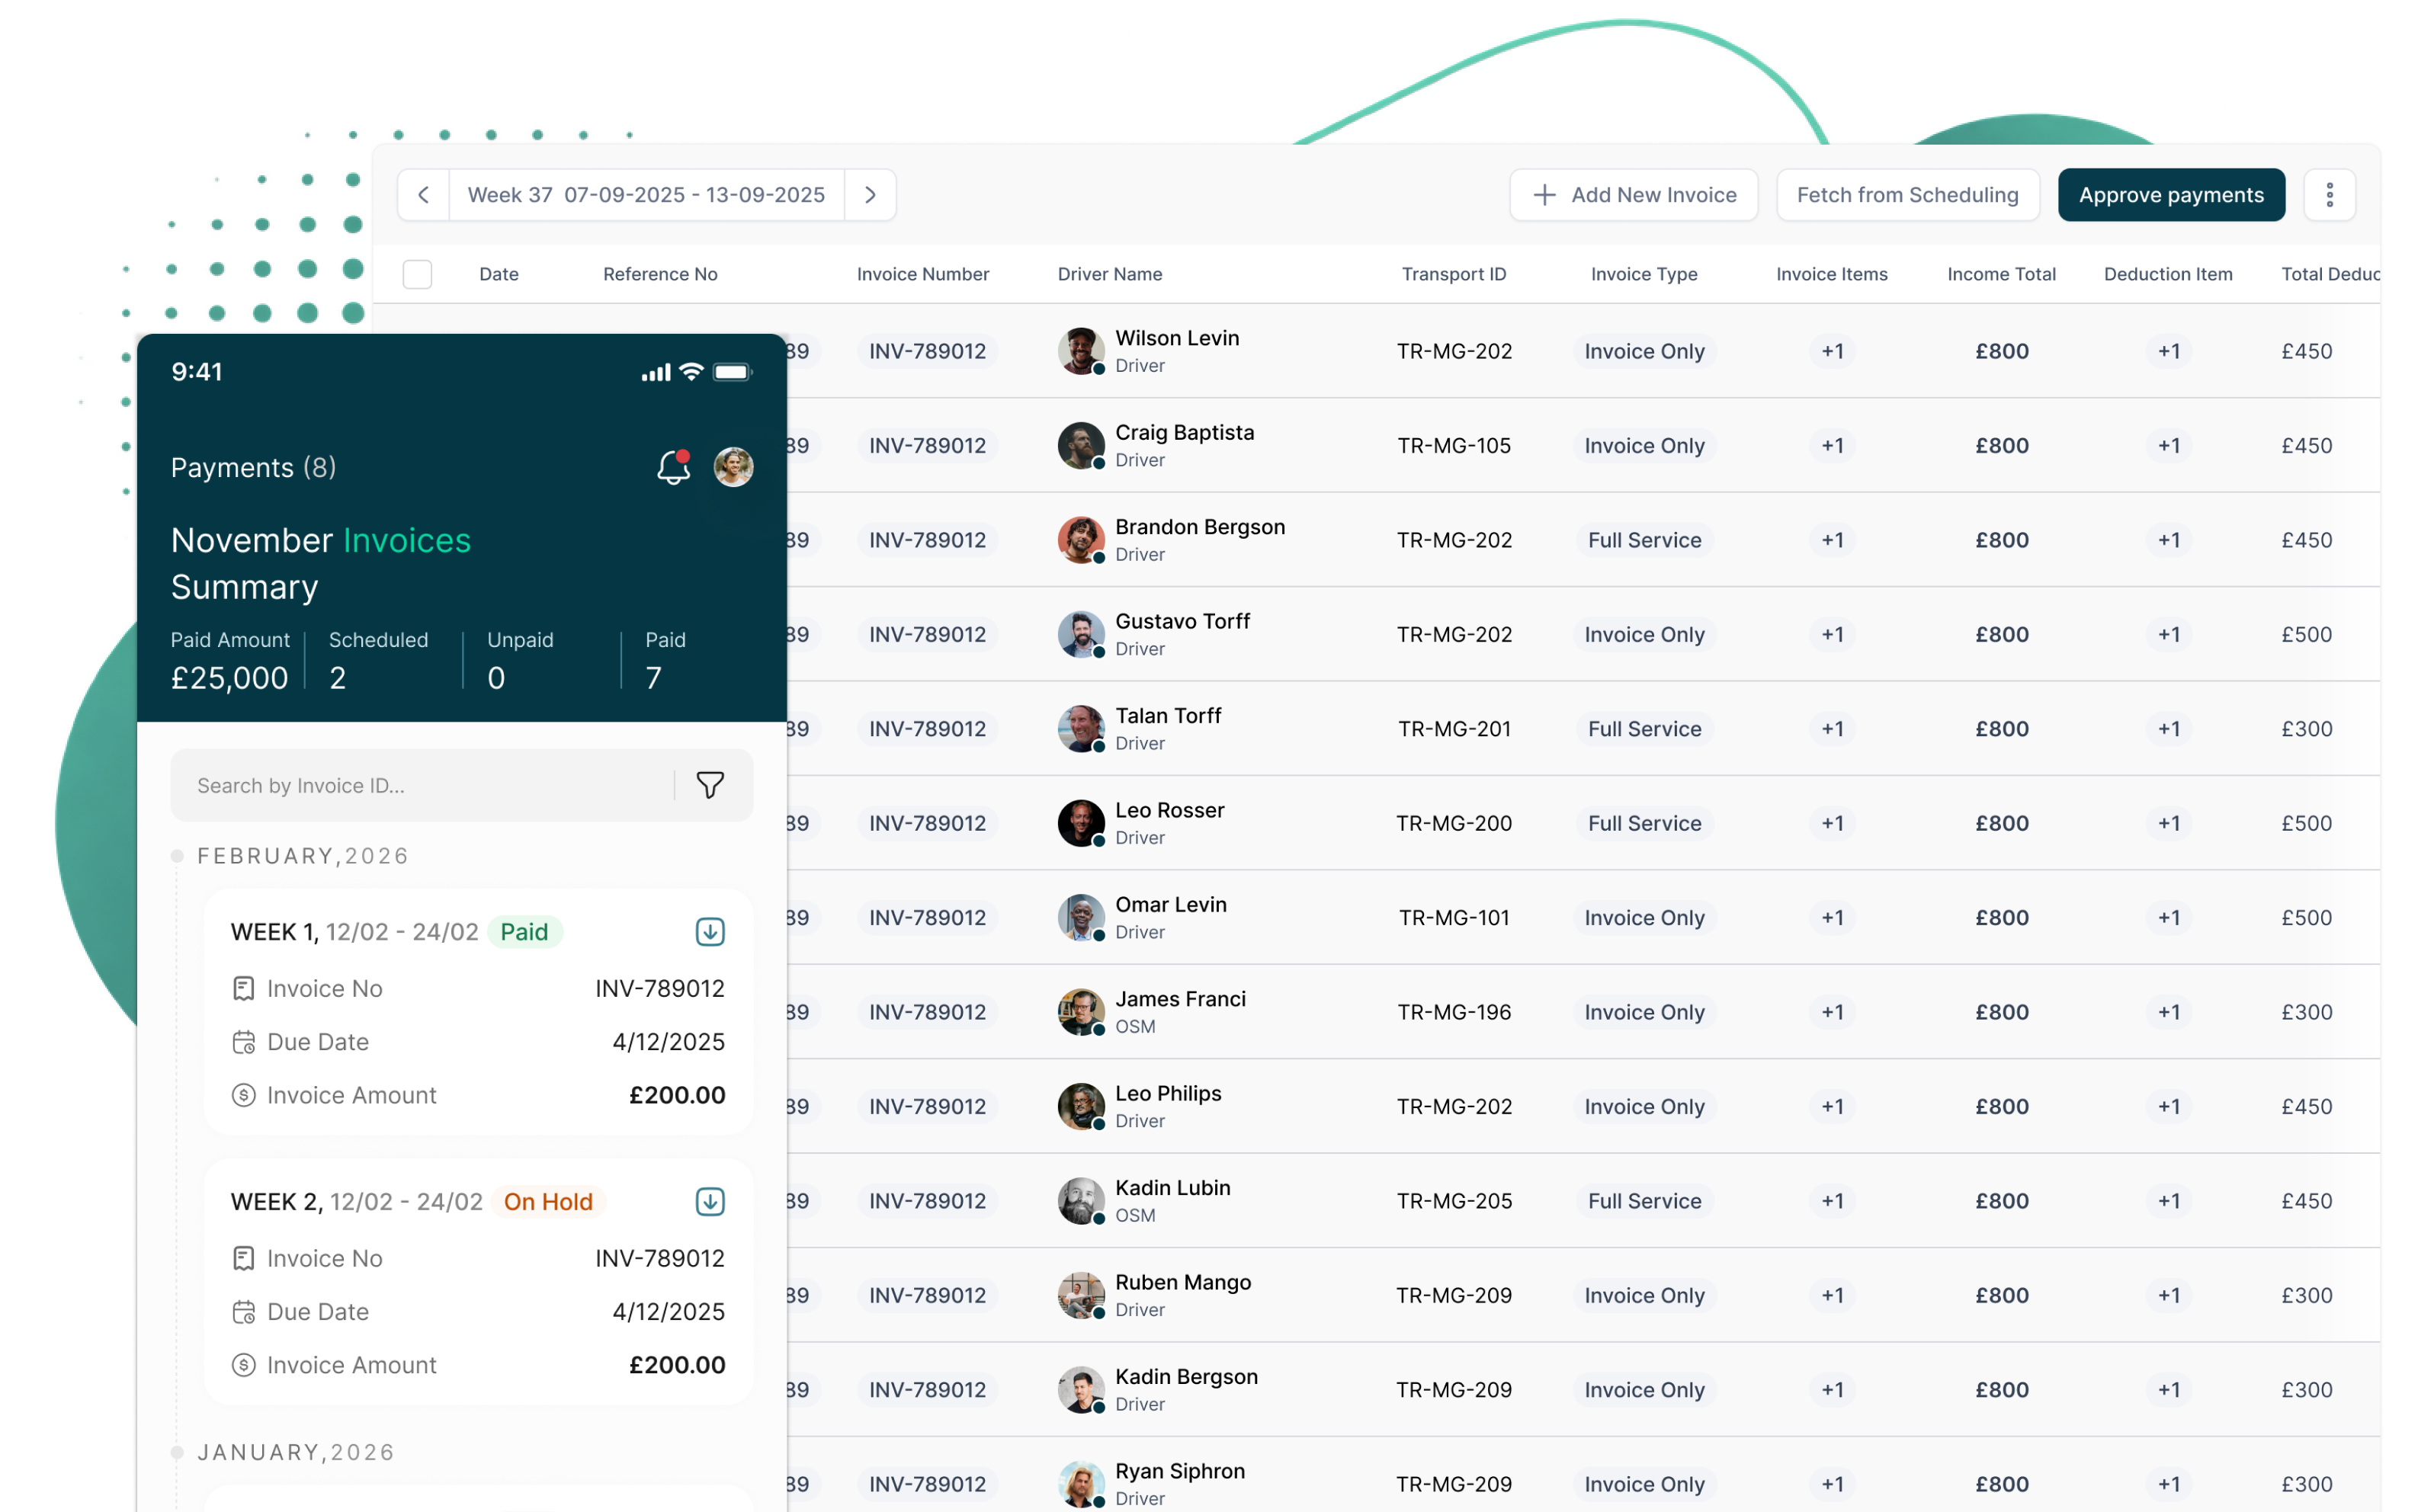Click the Paid status badge on WEEK 1
Screen dimensions: 2418x1512
[525, 932]
